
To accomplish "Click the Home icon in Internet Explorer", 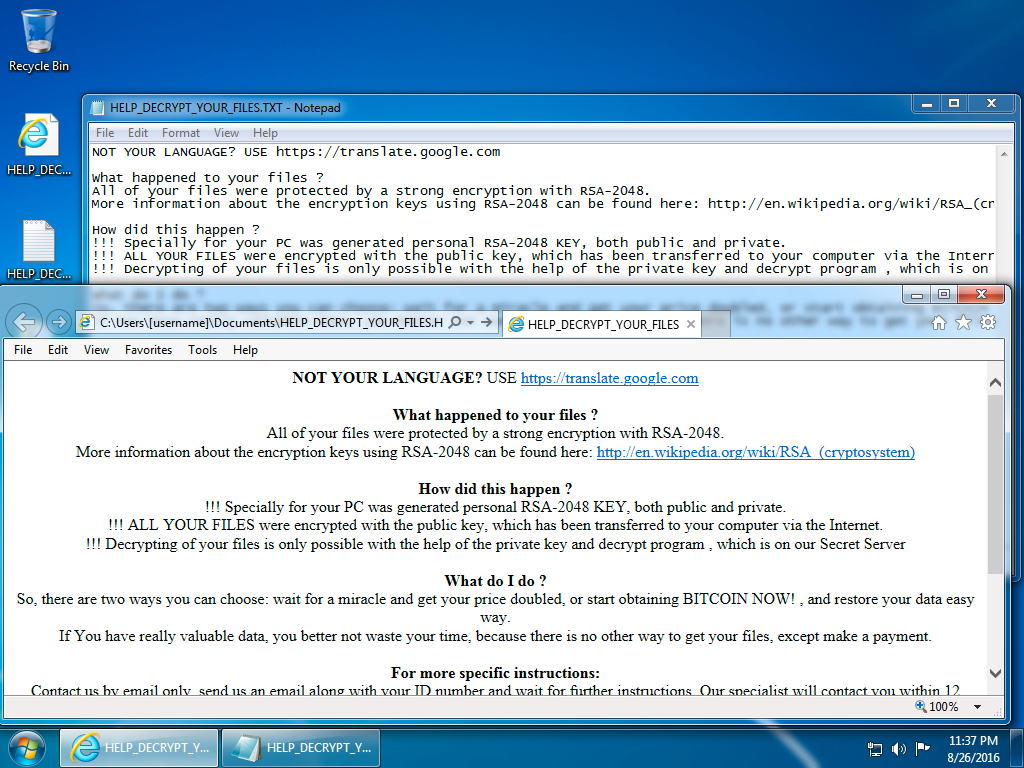I will [x=939, y=322].
